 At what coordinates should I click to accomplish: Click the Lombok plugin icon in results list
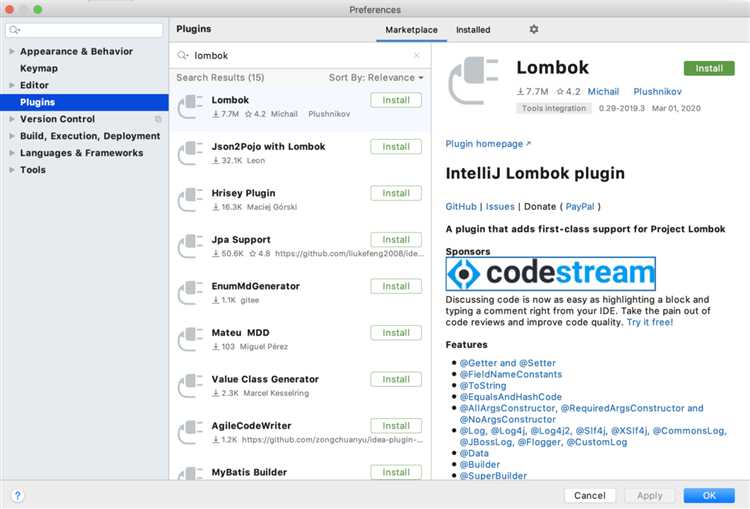190,107
